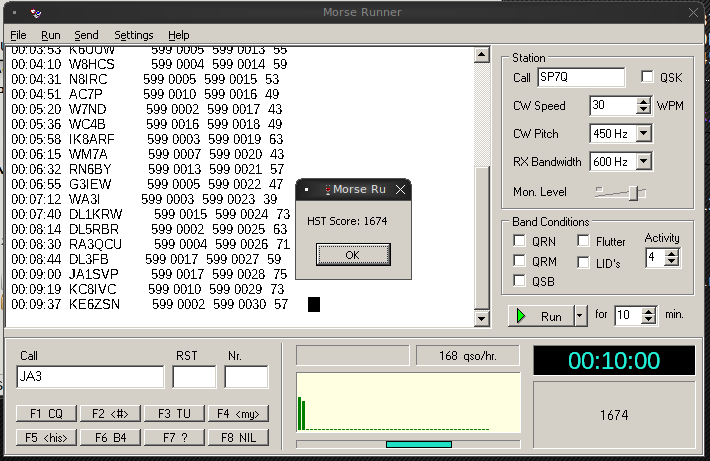This screenshot has width=710, height=461.
Task: Click the 1674 score panel
Action: (614, 415)
